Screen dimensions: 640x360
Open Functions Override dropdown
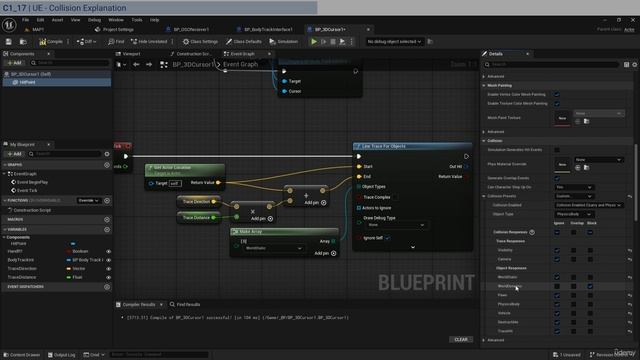click(89, 201)
